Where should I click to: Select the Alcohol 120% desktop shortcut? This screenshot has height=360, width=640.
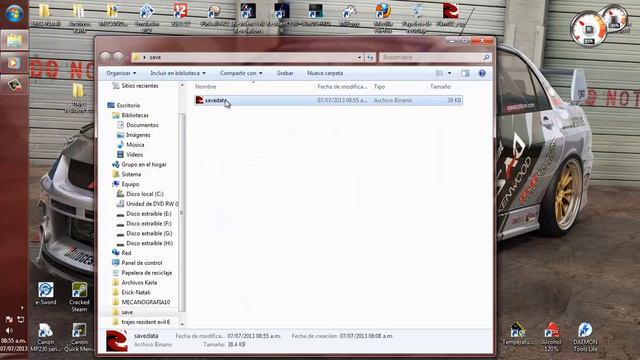coord(551,337)
